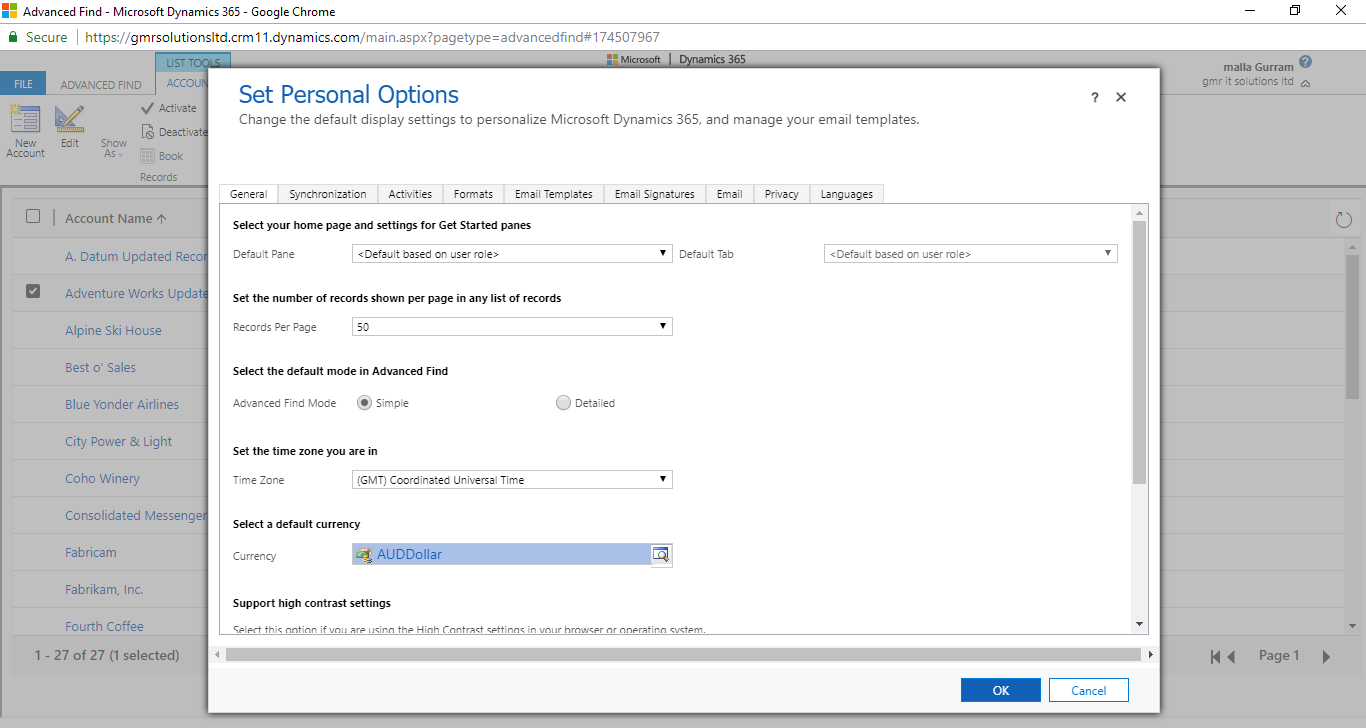Screen dimensions: 1366x728
Task: Open the Activities tab
Action: click(x=410, y=194)
